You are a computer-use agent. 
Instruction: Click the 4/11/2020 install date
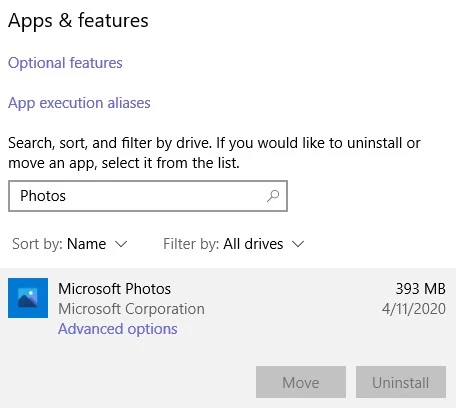[414, 309]
